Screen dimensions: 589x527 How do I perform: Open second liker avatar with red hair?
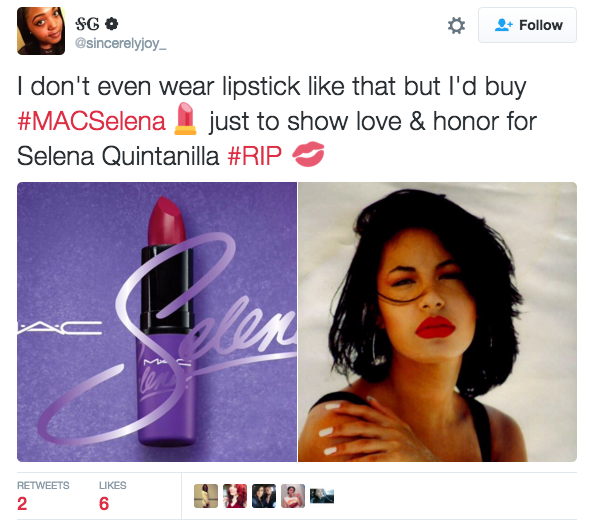tap(235, 496)
